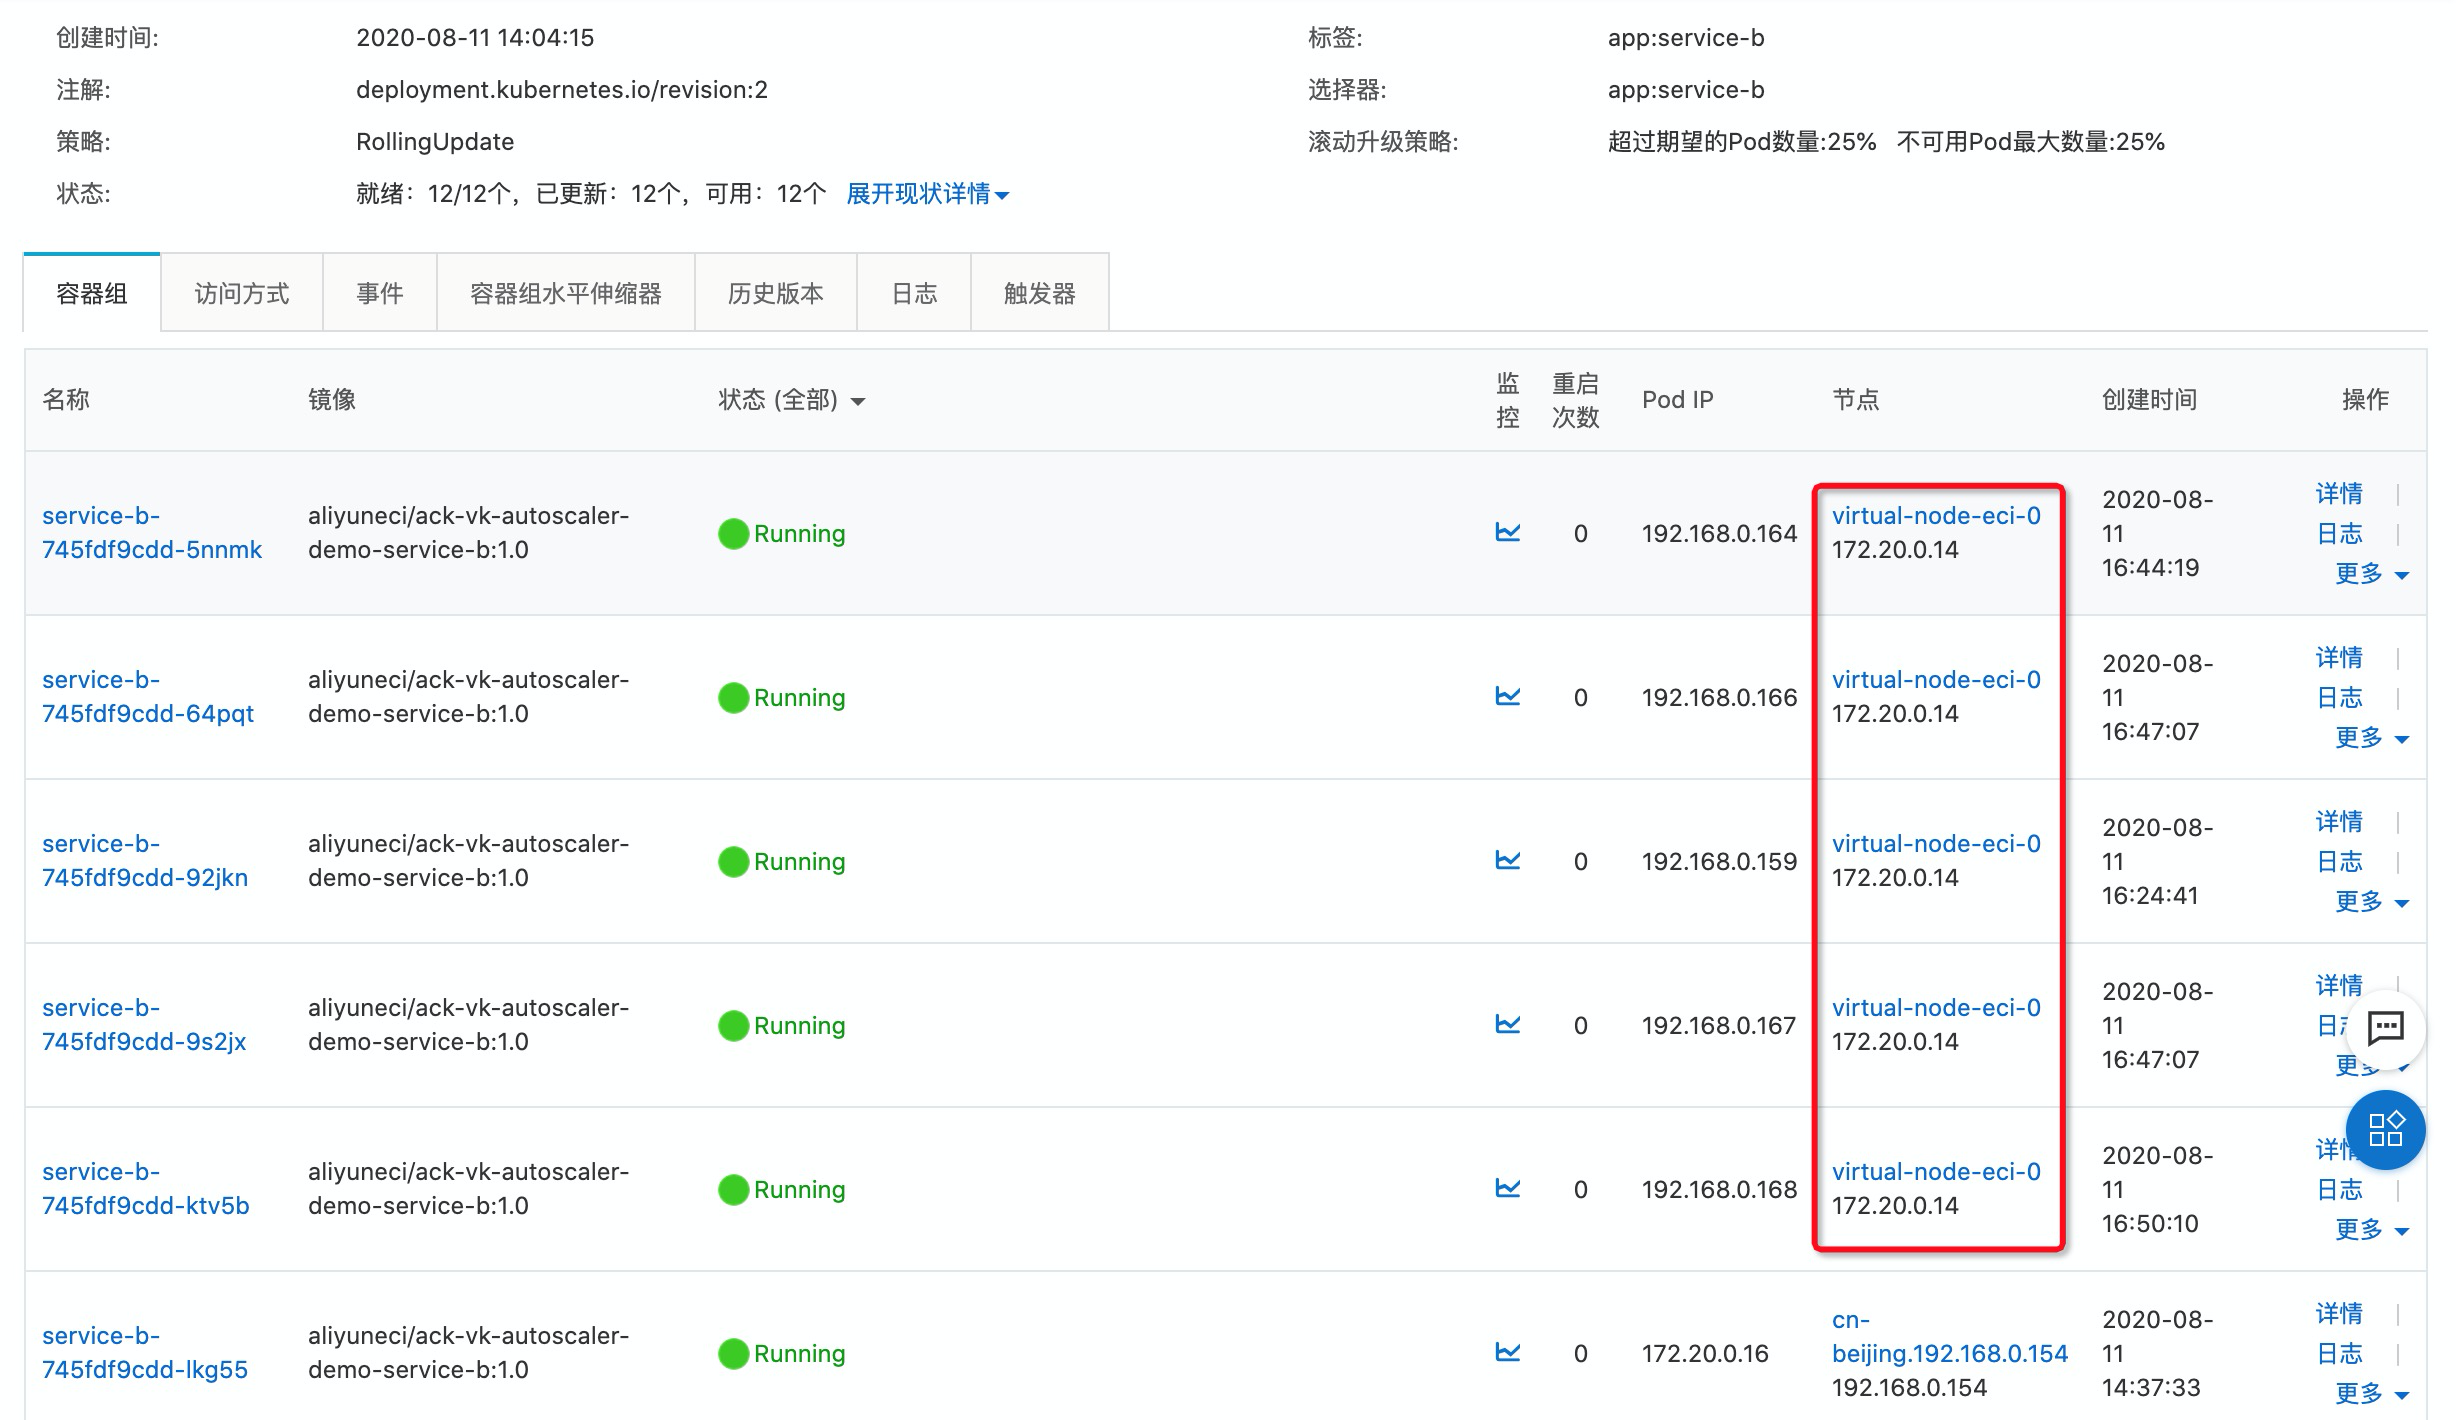Viewport: 2456px width, 1420px height.
Task: Open virtual-node-eci-0 link in 92jkn row
Action: pos(1936,844)
